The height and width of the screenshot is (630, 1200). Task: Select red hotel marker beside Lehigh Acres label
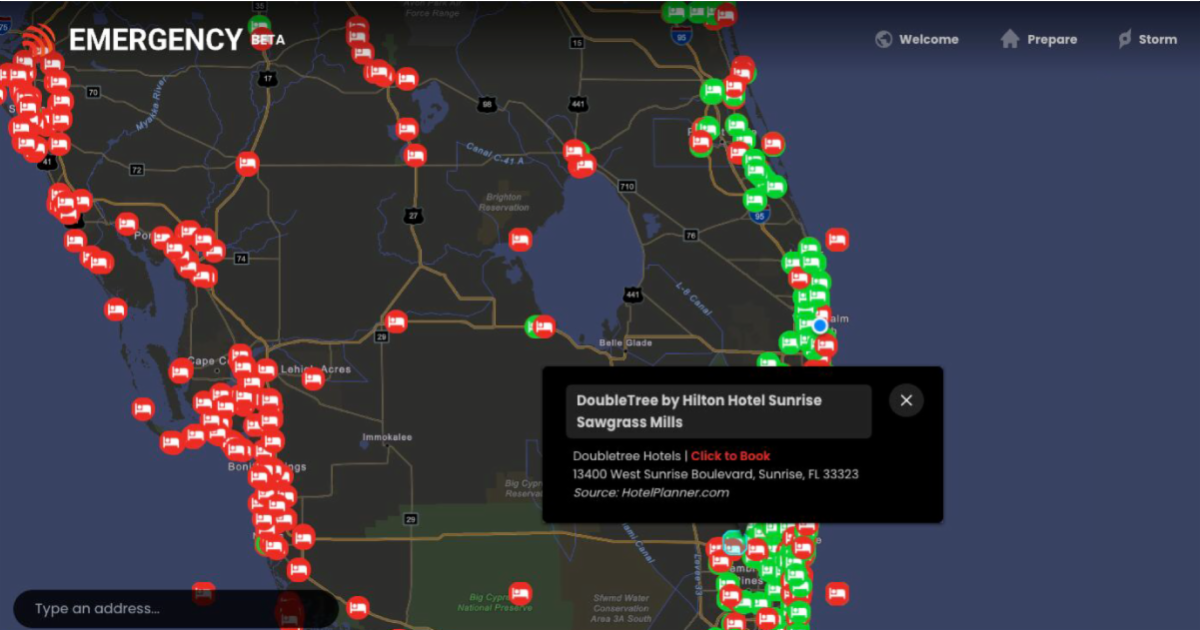click(313, 377)
